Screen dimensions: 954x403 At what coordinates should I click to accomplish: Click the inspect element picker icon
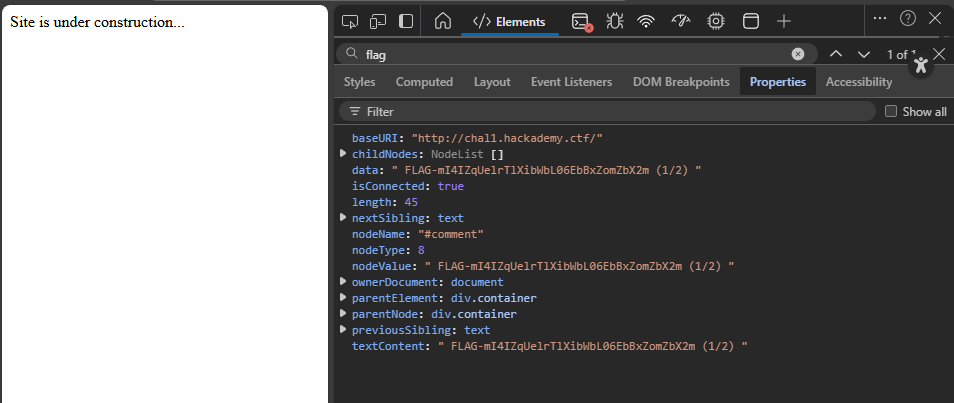click(350, 21)
